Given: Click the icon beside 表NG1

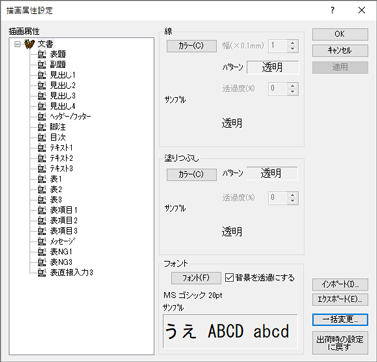Looking at the screenshot, I should pyautogui.click(x=42, y=252).
